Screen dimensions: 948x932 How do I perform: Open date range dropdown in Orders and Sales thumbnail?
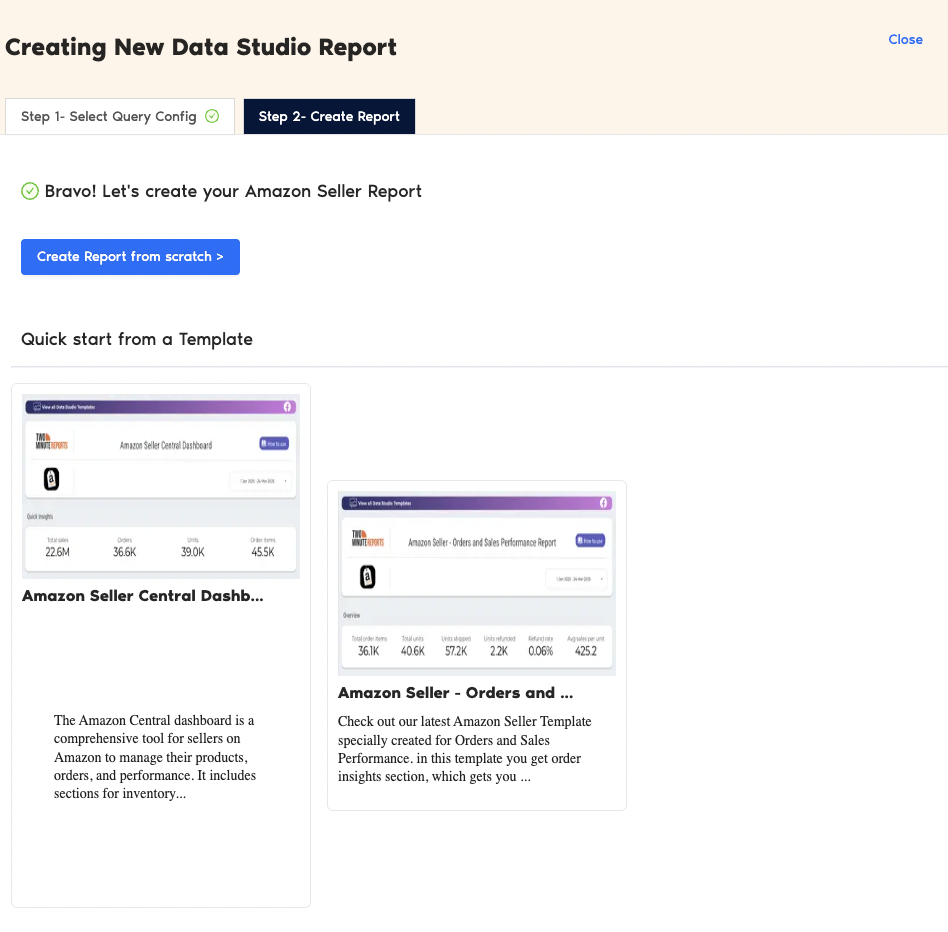pos(576,579)
